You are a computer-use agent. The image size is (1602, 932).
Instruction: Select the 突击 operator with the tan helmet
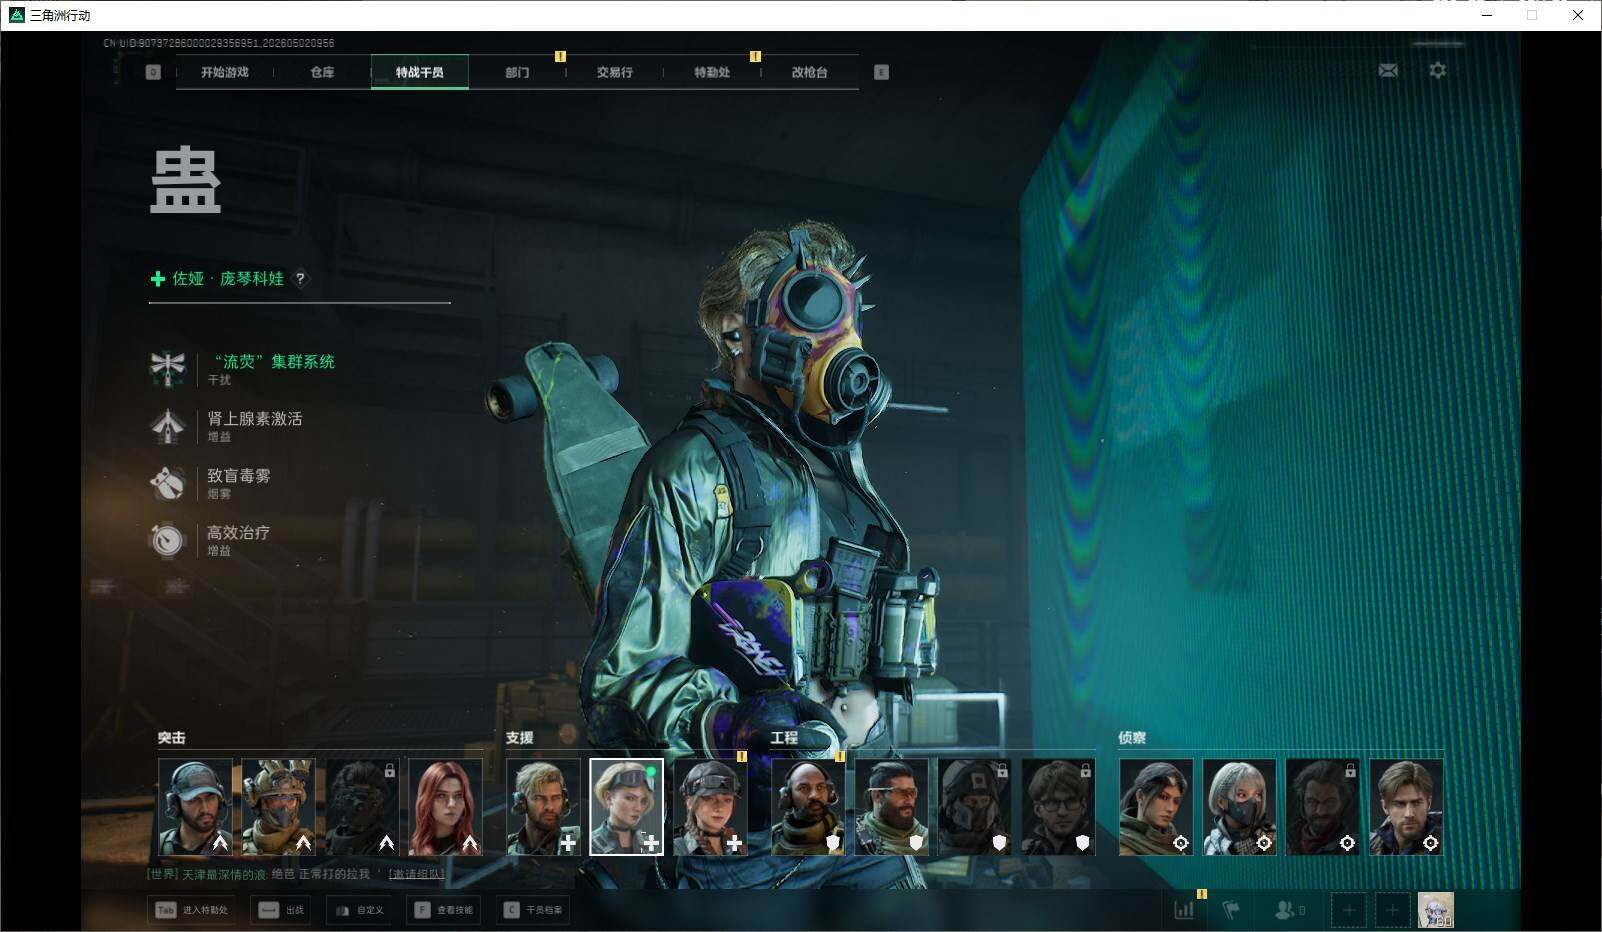coord(279,807)
